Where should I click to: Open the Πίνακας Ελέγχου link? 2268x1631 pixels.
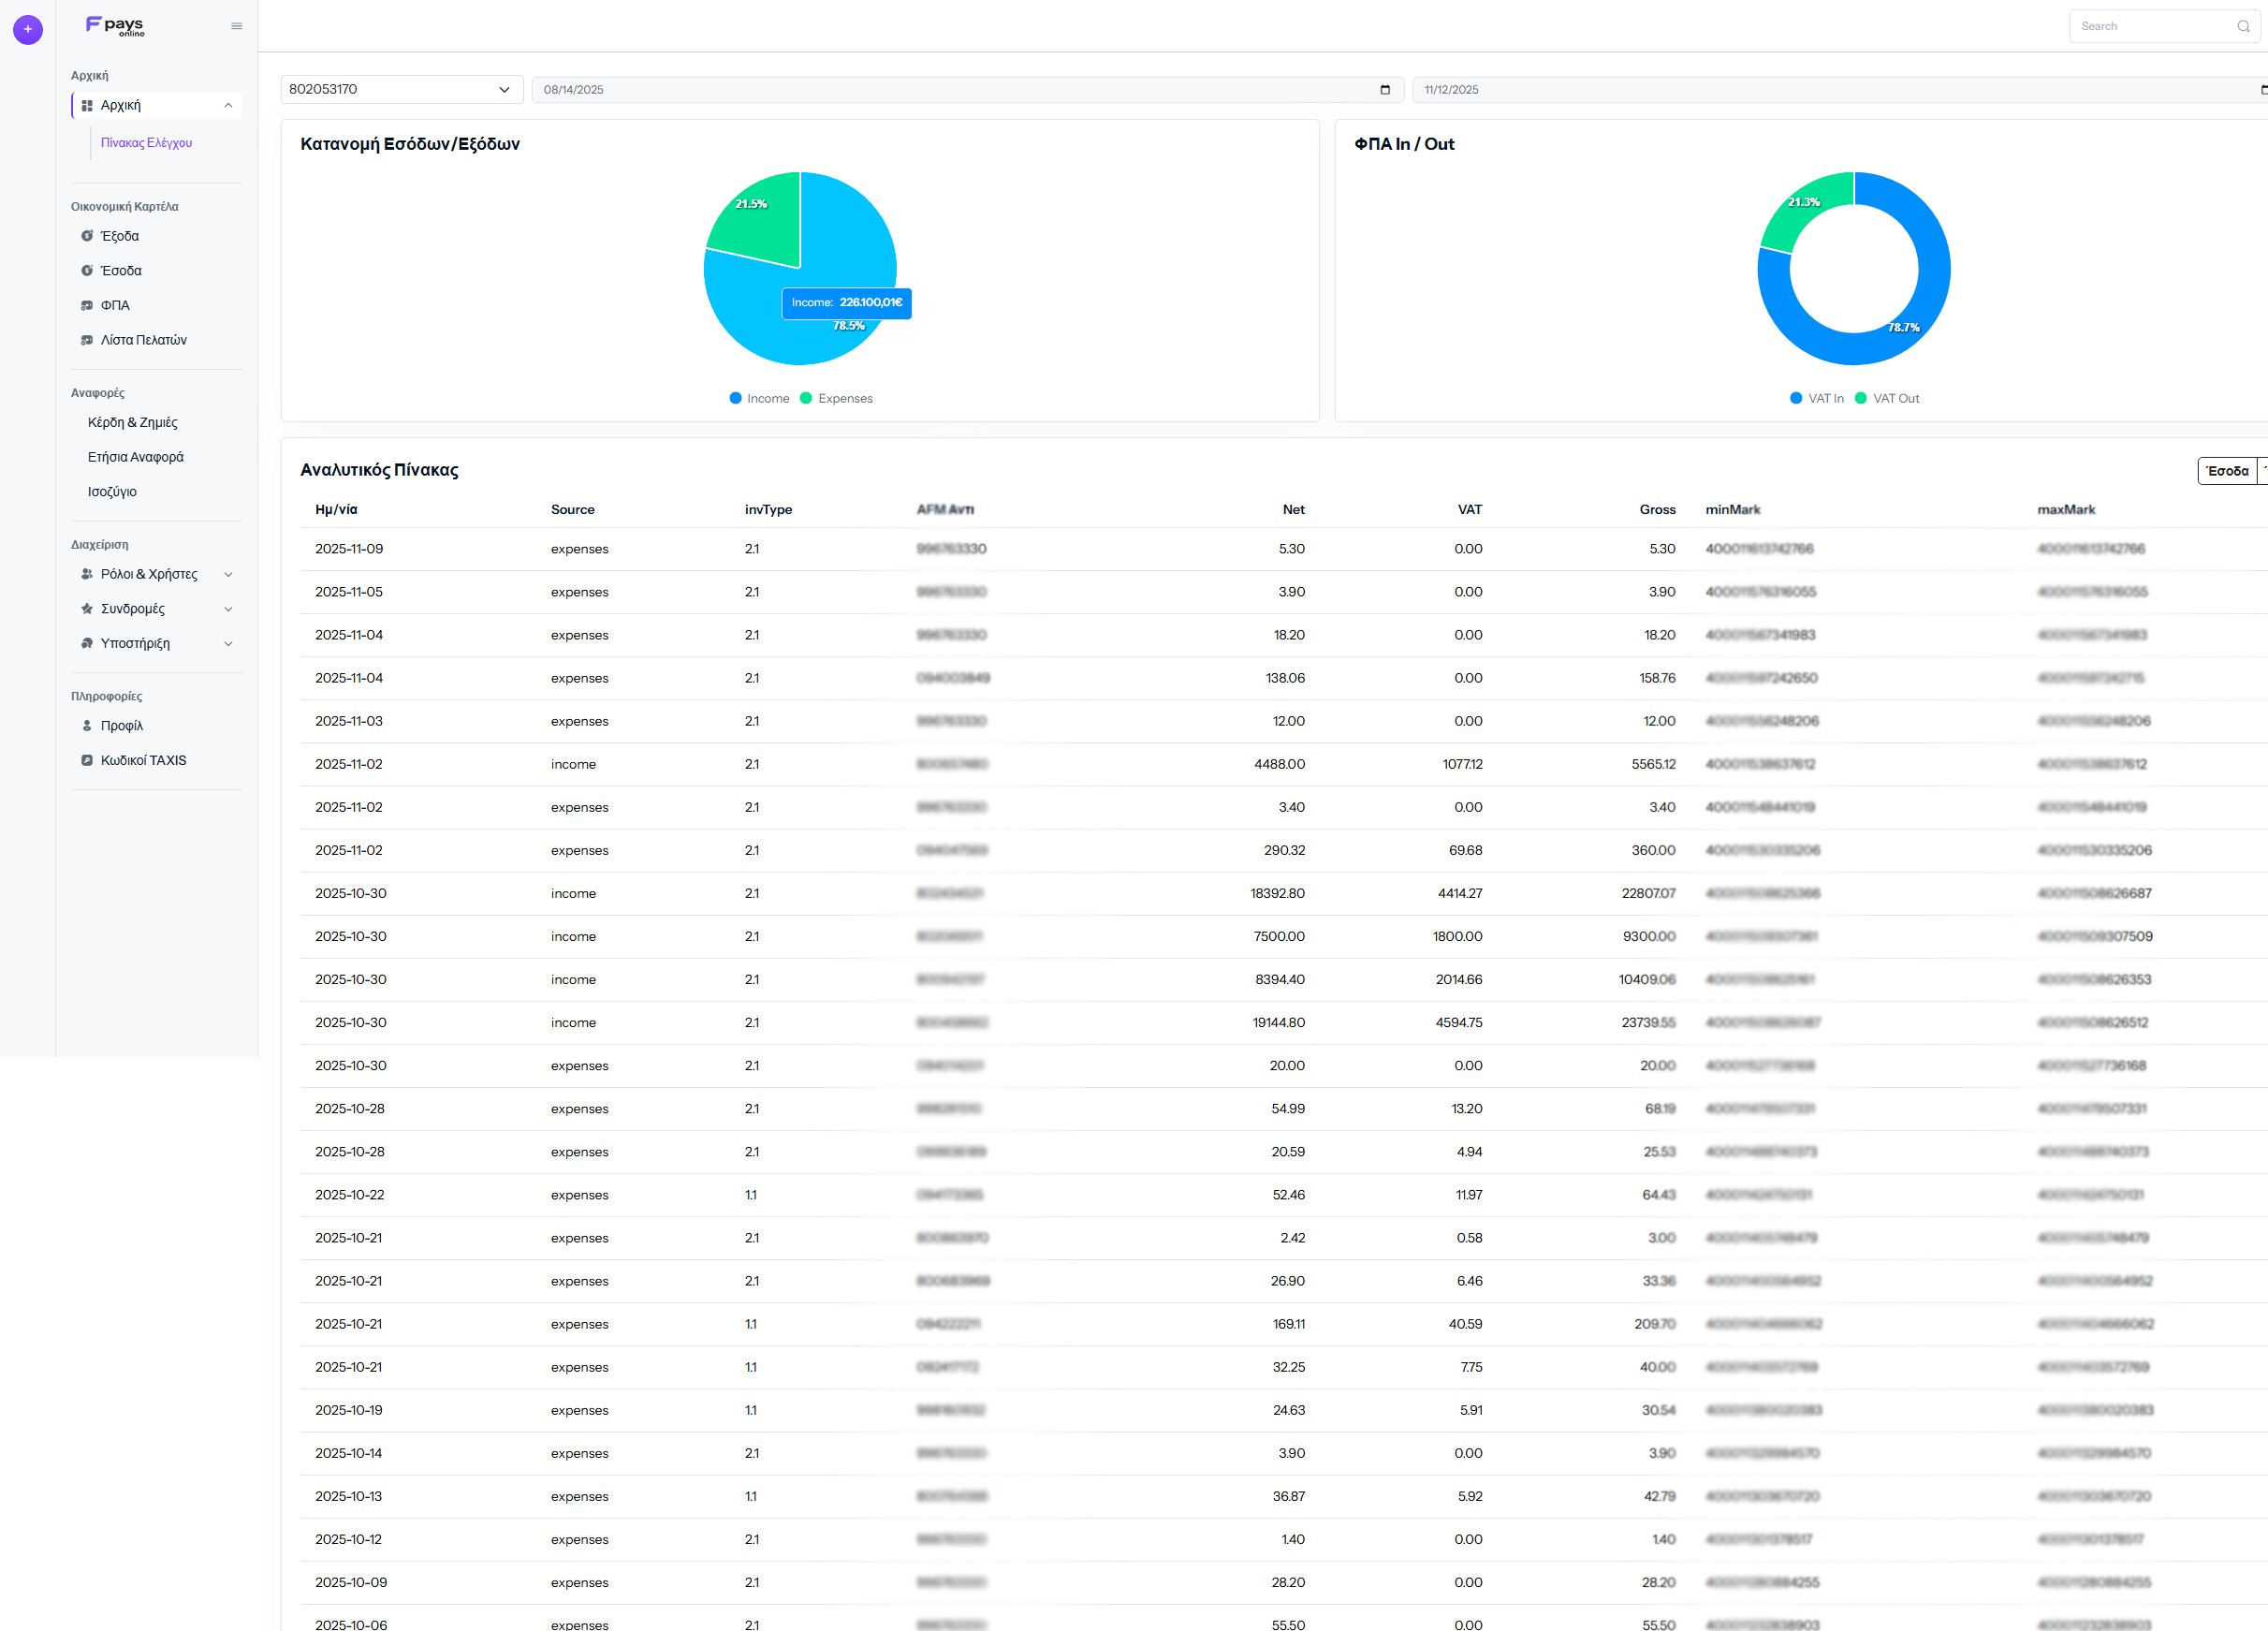coord(146,143)
